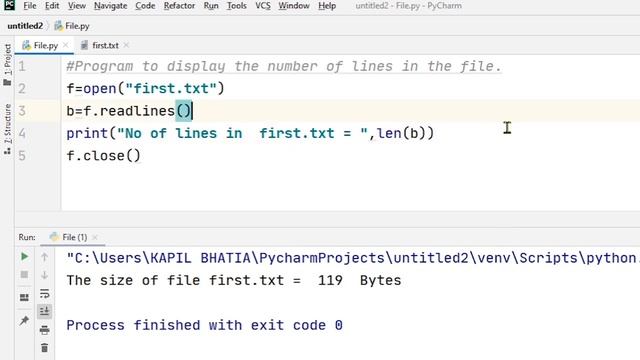
Task: Open the Window menu
Action: pyautogui.click(x=294, y=6)
